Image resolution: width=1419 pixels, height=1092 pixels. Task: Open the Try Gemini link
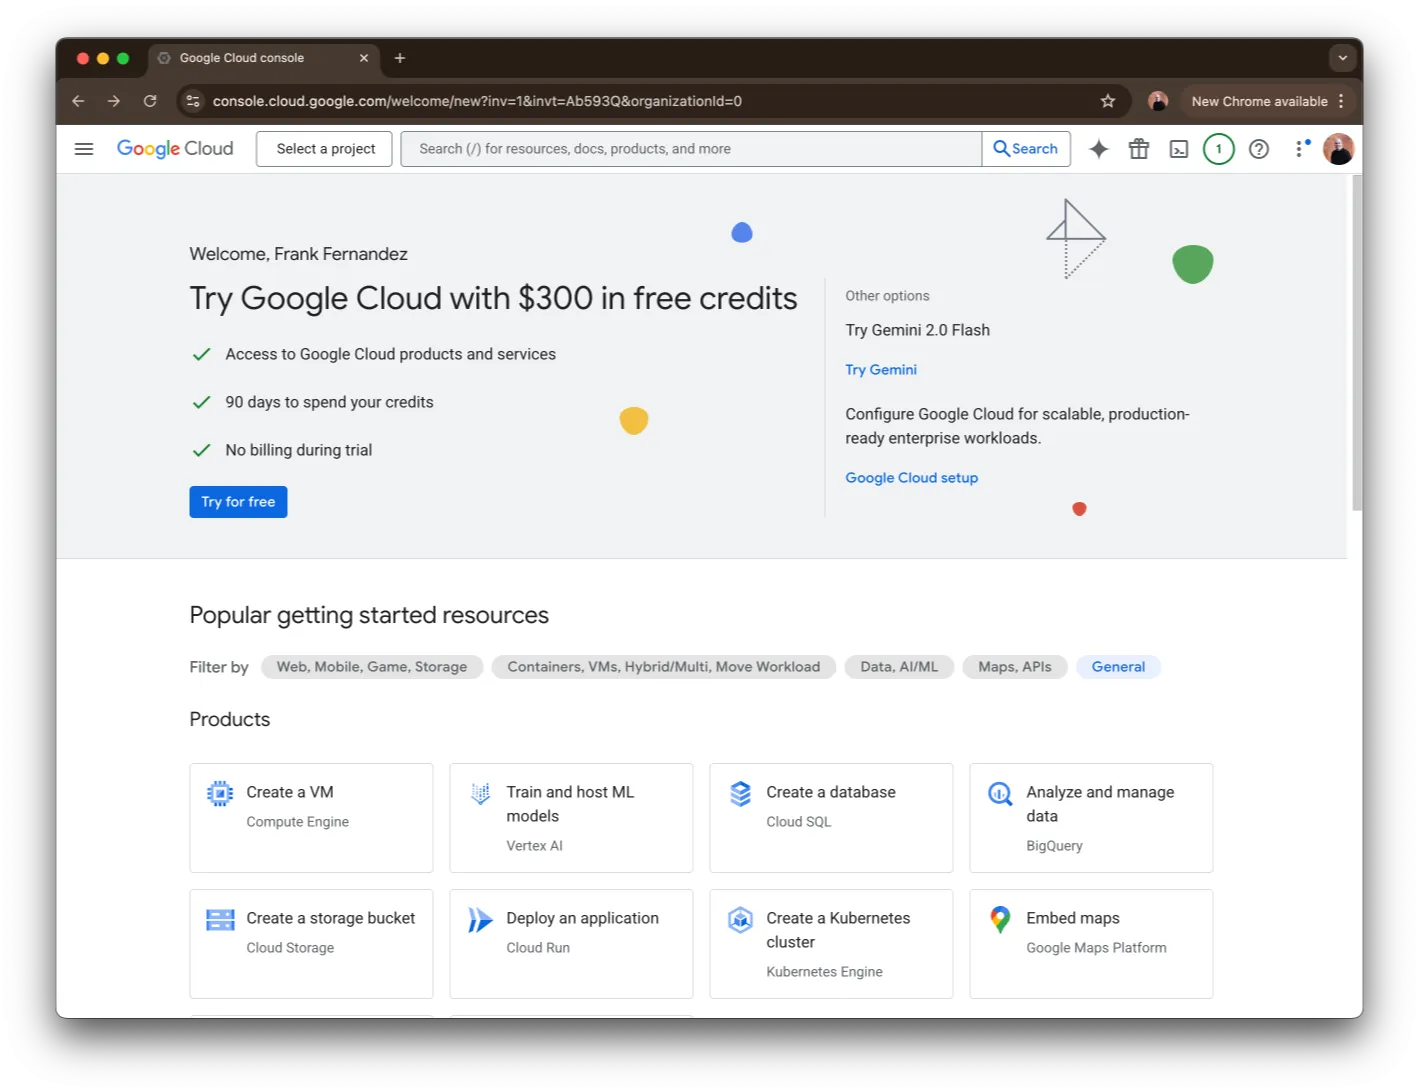point(881,370)
